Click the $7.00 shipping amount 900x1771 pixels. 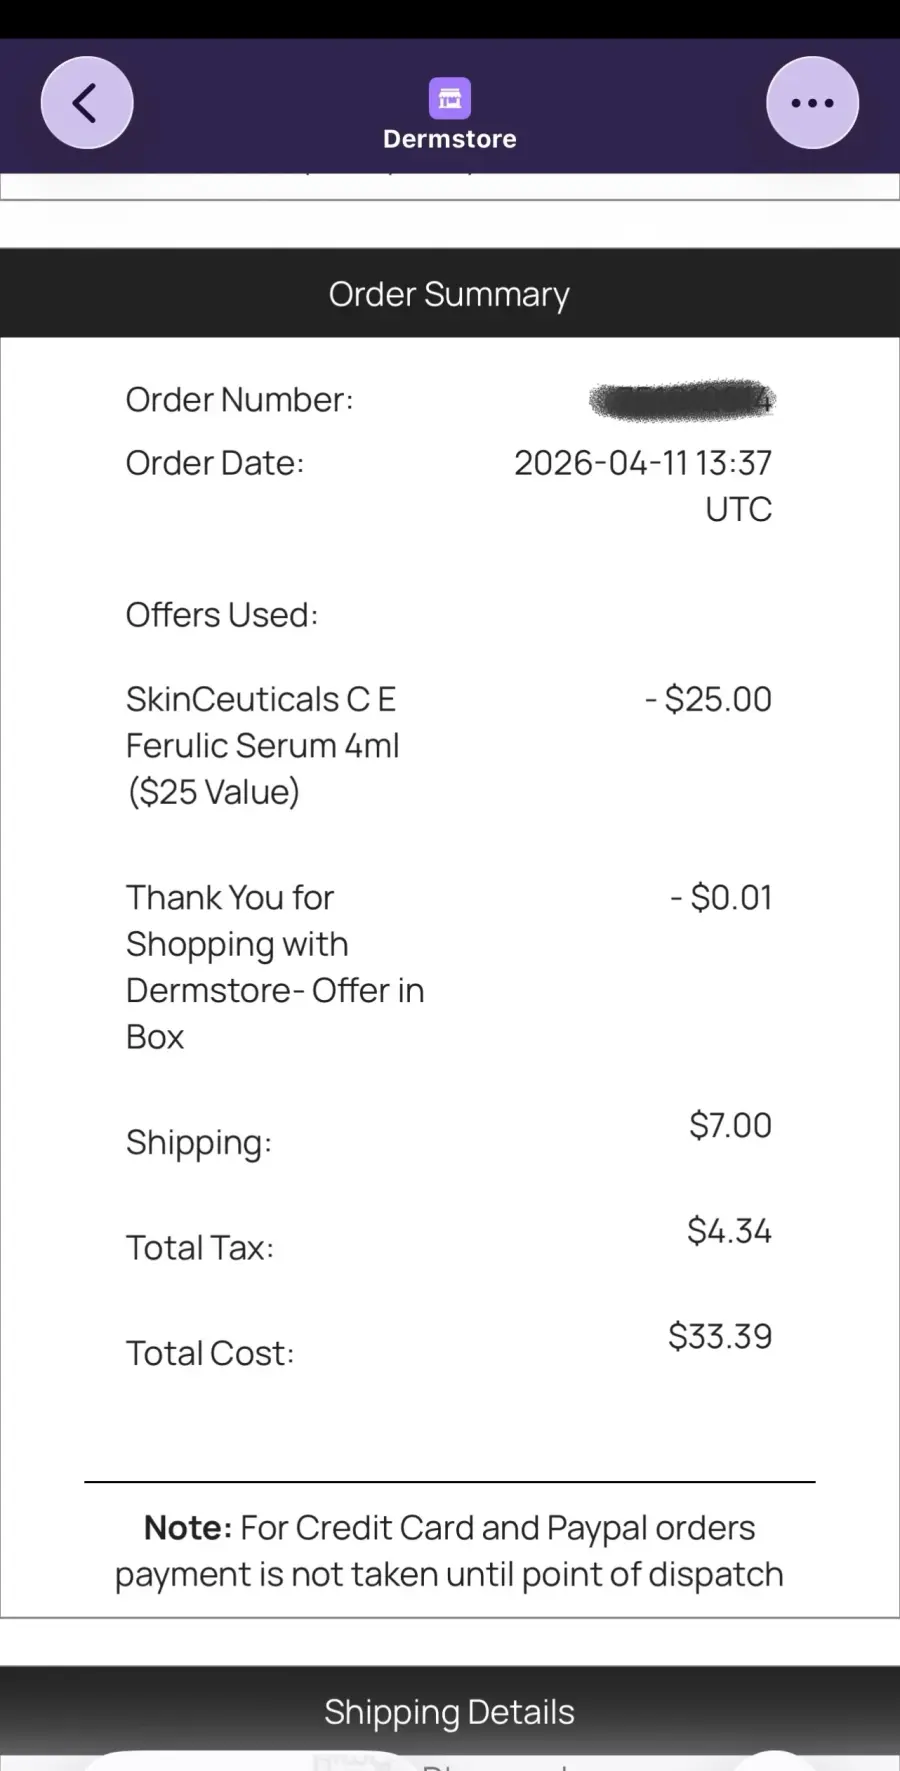(730, 1125)
